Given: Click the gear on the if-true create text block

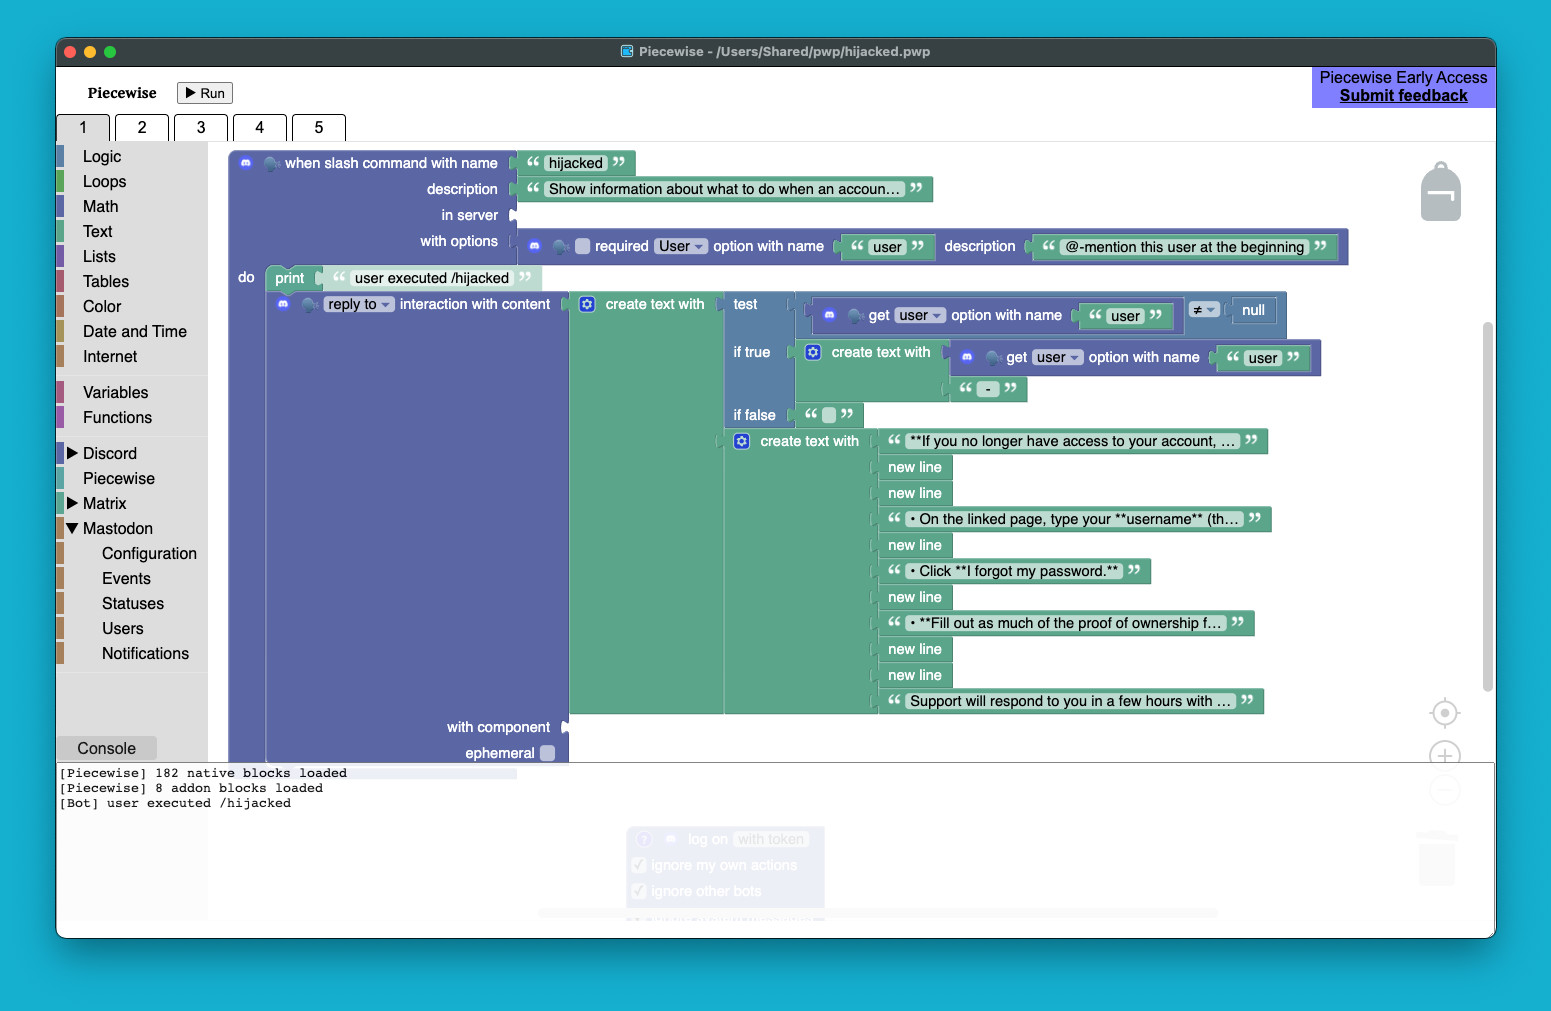Looking at the screenshot, I should (x=813, y=352).
